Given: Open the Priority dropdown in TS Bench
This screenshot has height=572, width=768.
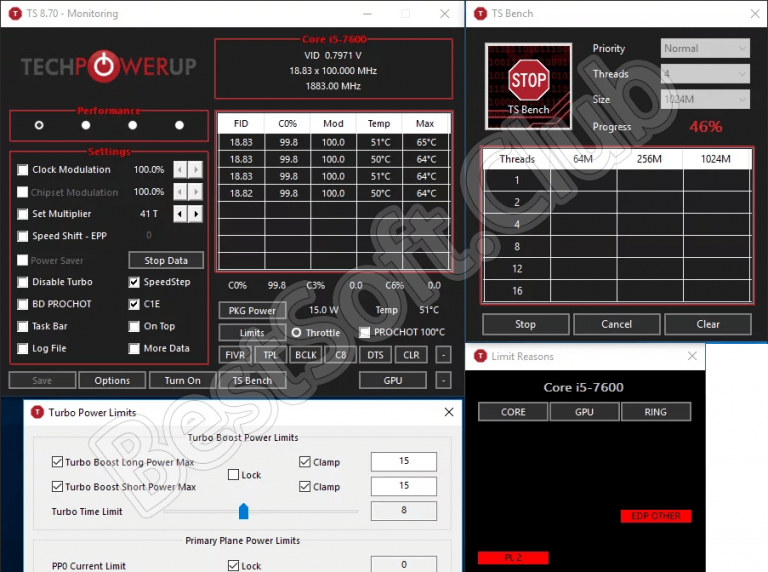Looking at the screenshot, I should (705, 48).
